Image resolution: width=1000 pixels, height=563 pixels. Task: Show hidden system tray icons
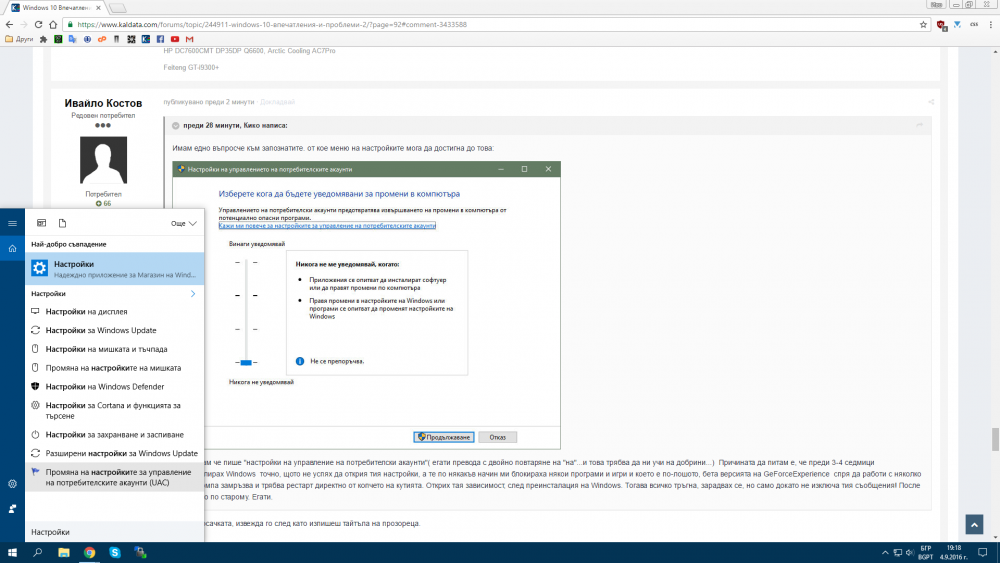885,553
